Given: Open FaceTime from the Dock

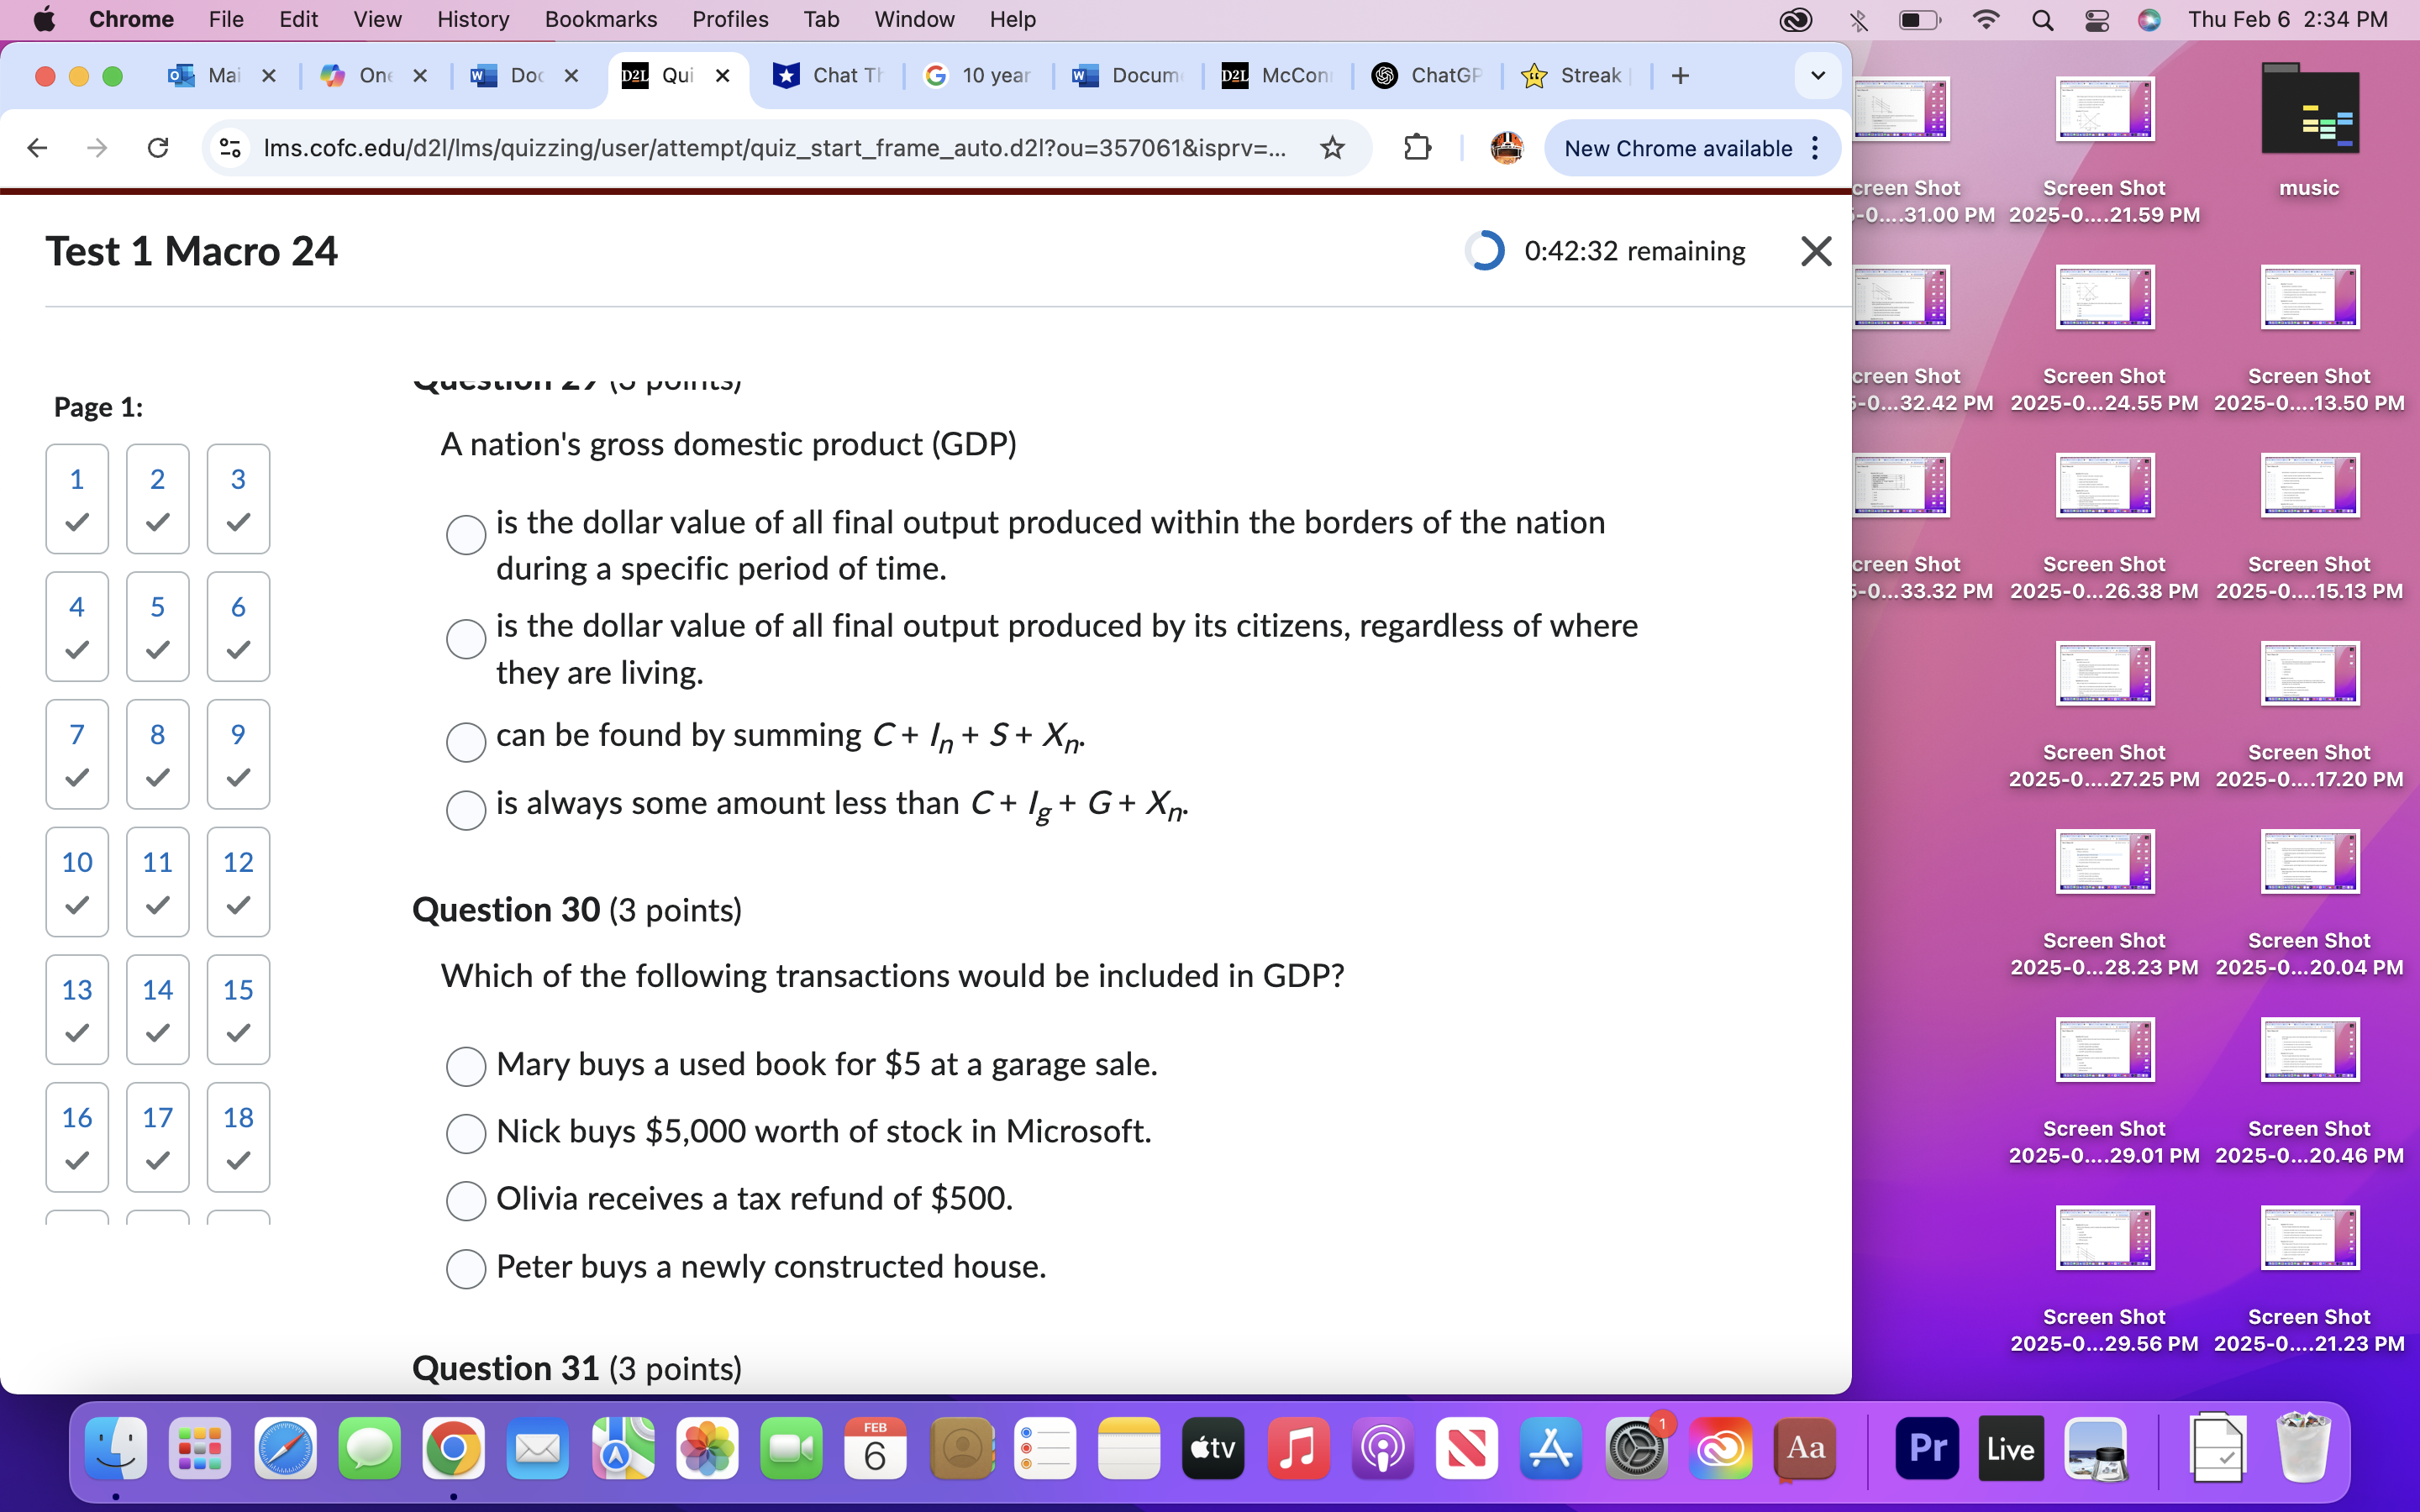Looking at the screenshot, I should [x=791, y=1447].
